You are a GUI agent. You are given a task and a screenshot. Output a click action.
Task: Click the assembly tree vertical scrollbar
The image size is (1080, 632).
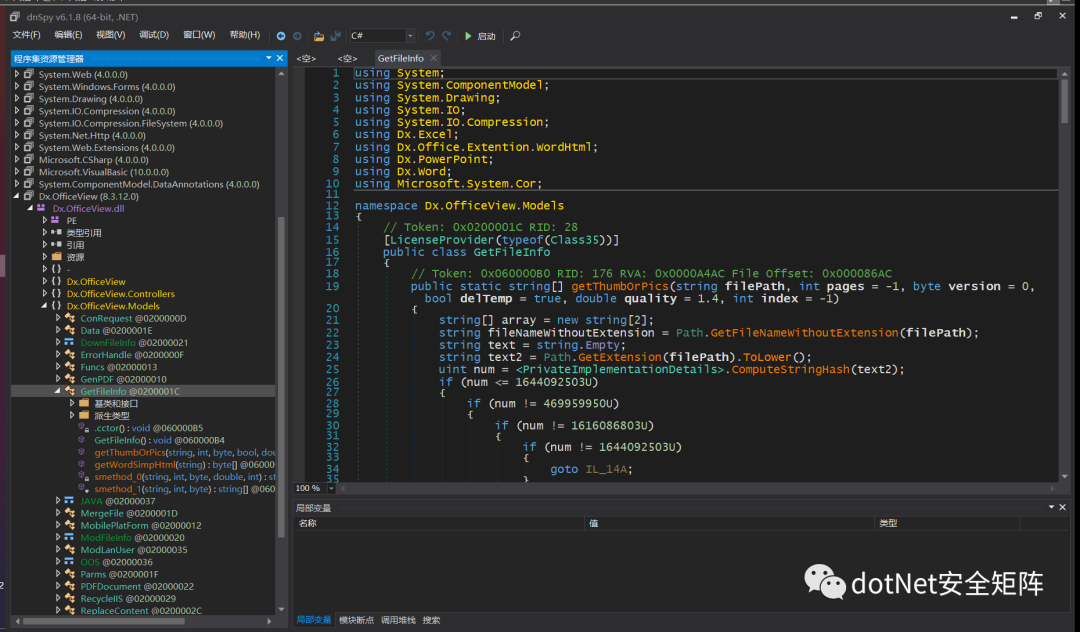(280, 375)
